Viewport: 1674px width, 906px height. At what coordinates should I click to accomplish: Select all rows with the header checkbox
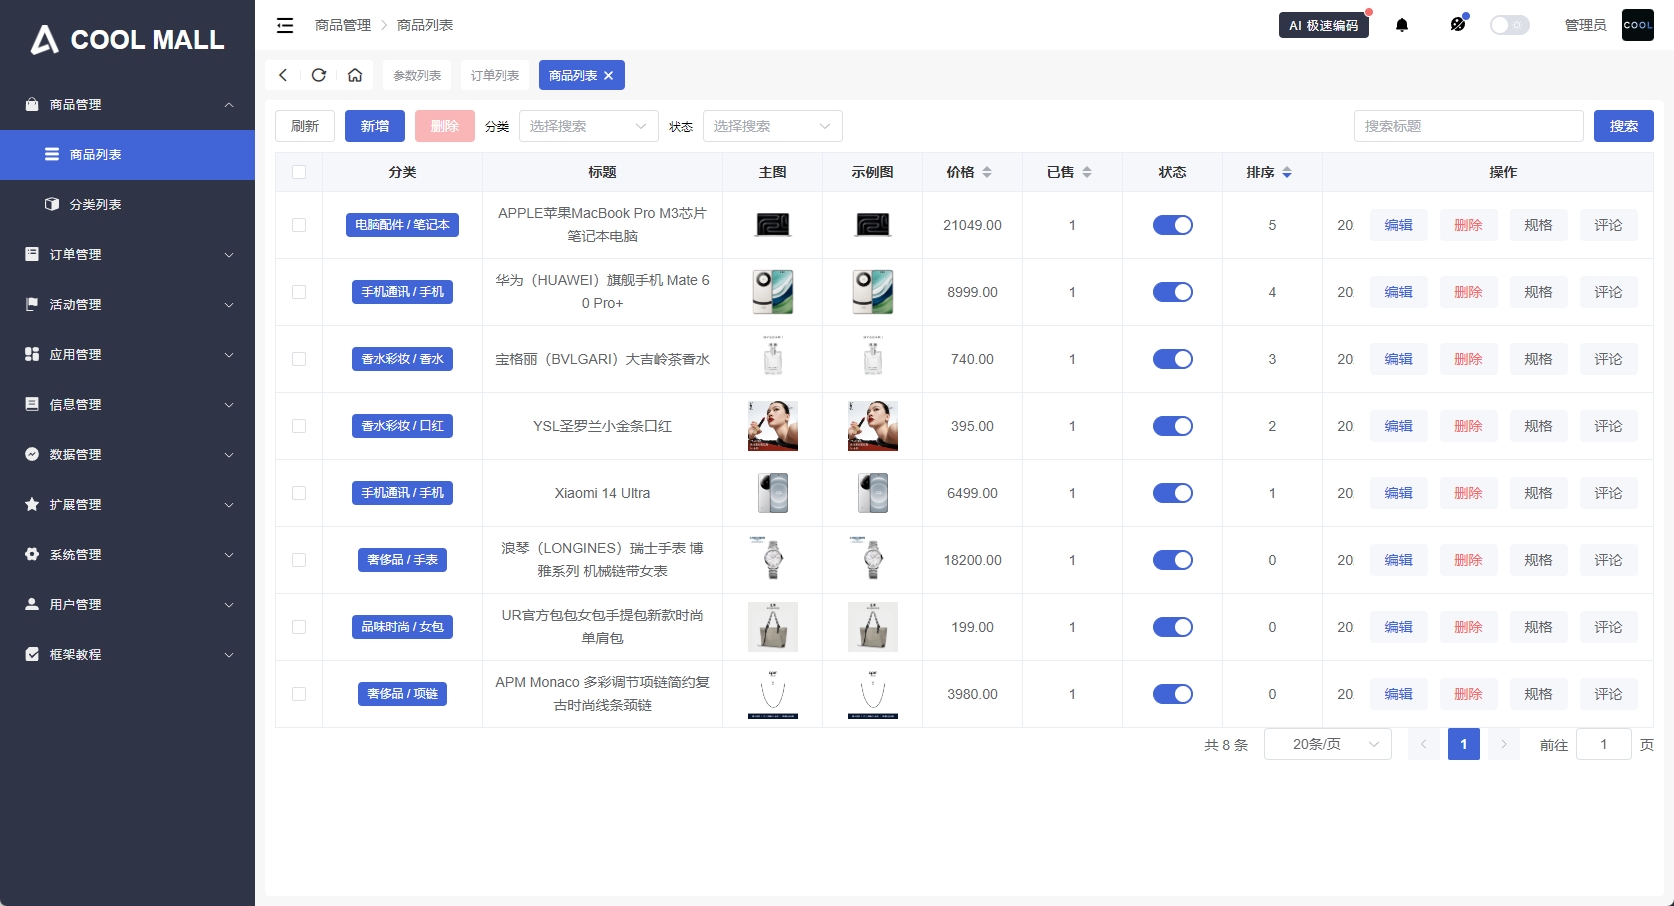click(x=299, y=172)
